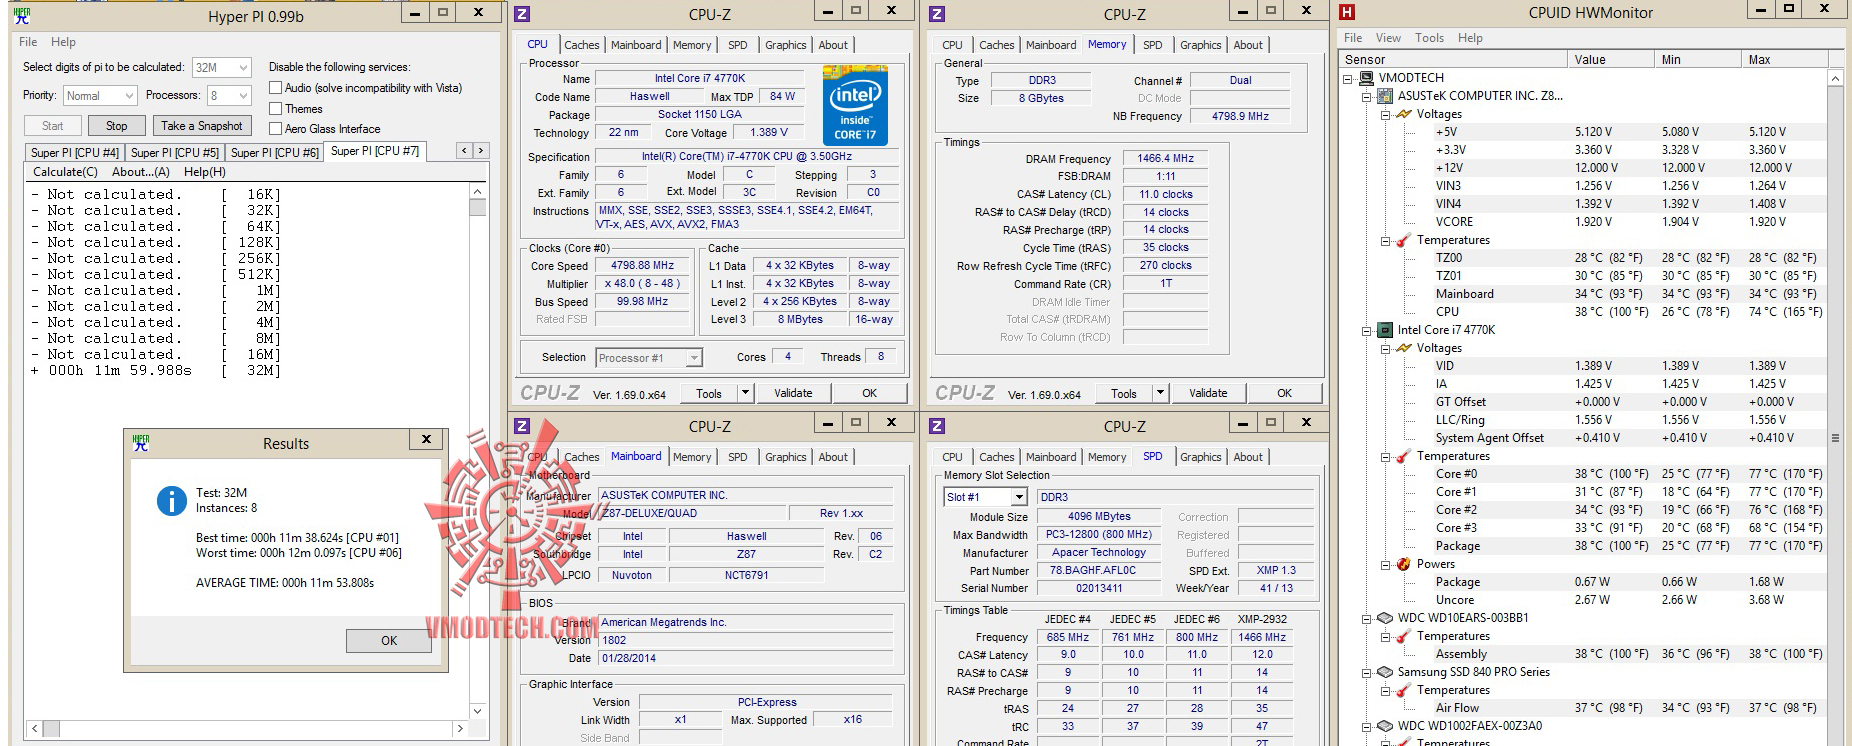Viewport: 1852px width, 746px height.
Task: Click the Take a Snapshot button
Action: click(201, 126)
